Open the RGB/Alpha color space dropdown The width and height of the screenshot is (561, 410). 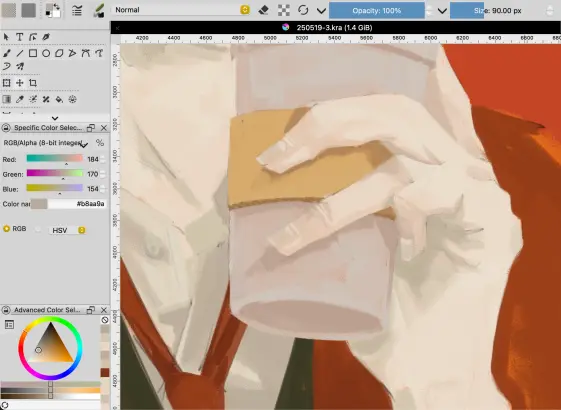click(x=45, y=143)
